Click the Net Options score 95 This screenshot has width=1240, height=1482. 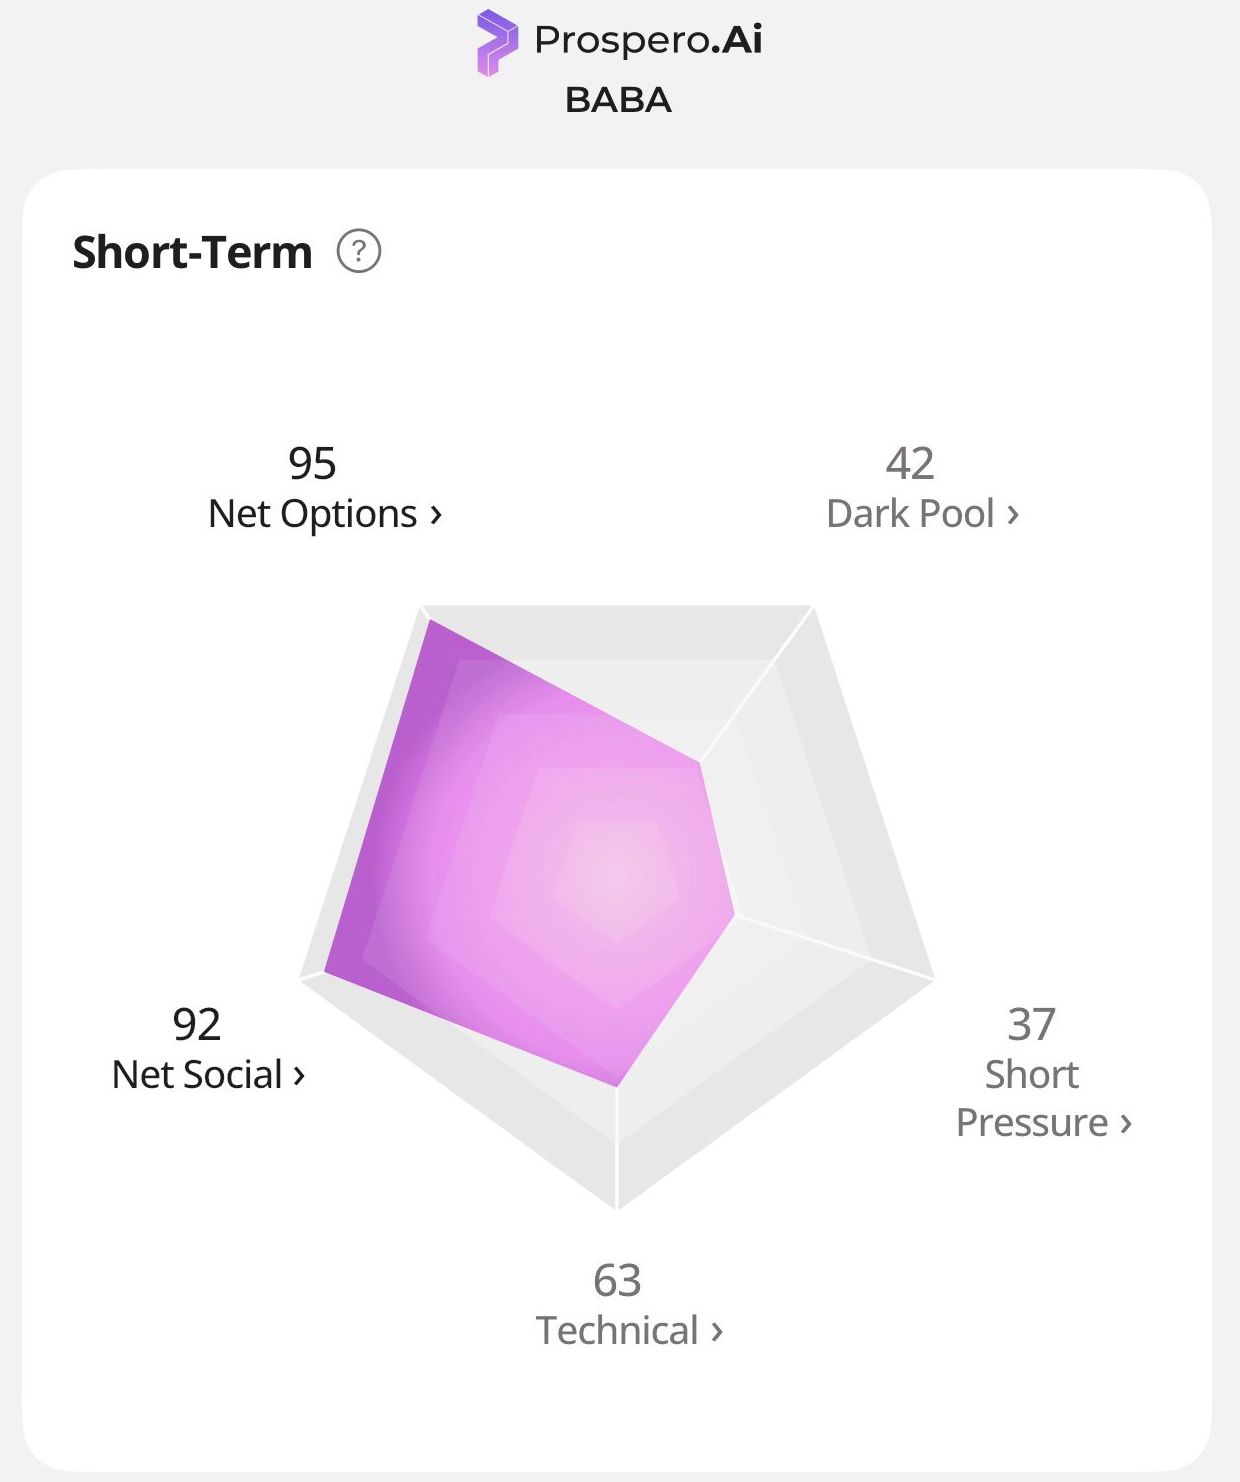click(x=312, y=464)
